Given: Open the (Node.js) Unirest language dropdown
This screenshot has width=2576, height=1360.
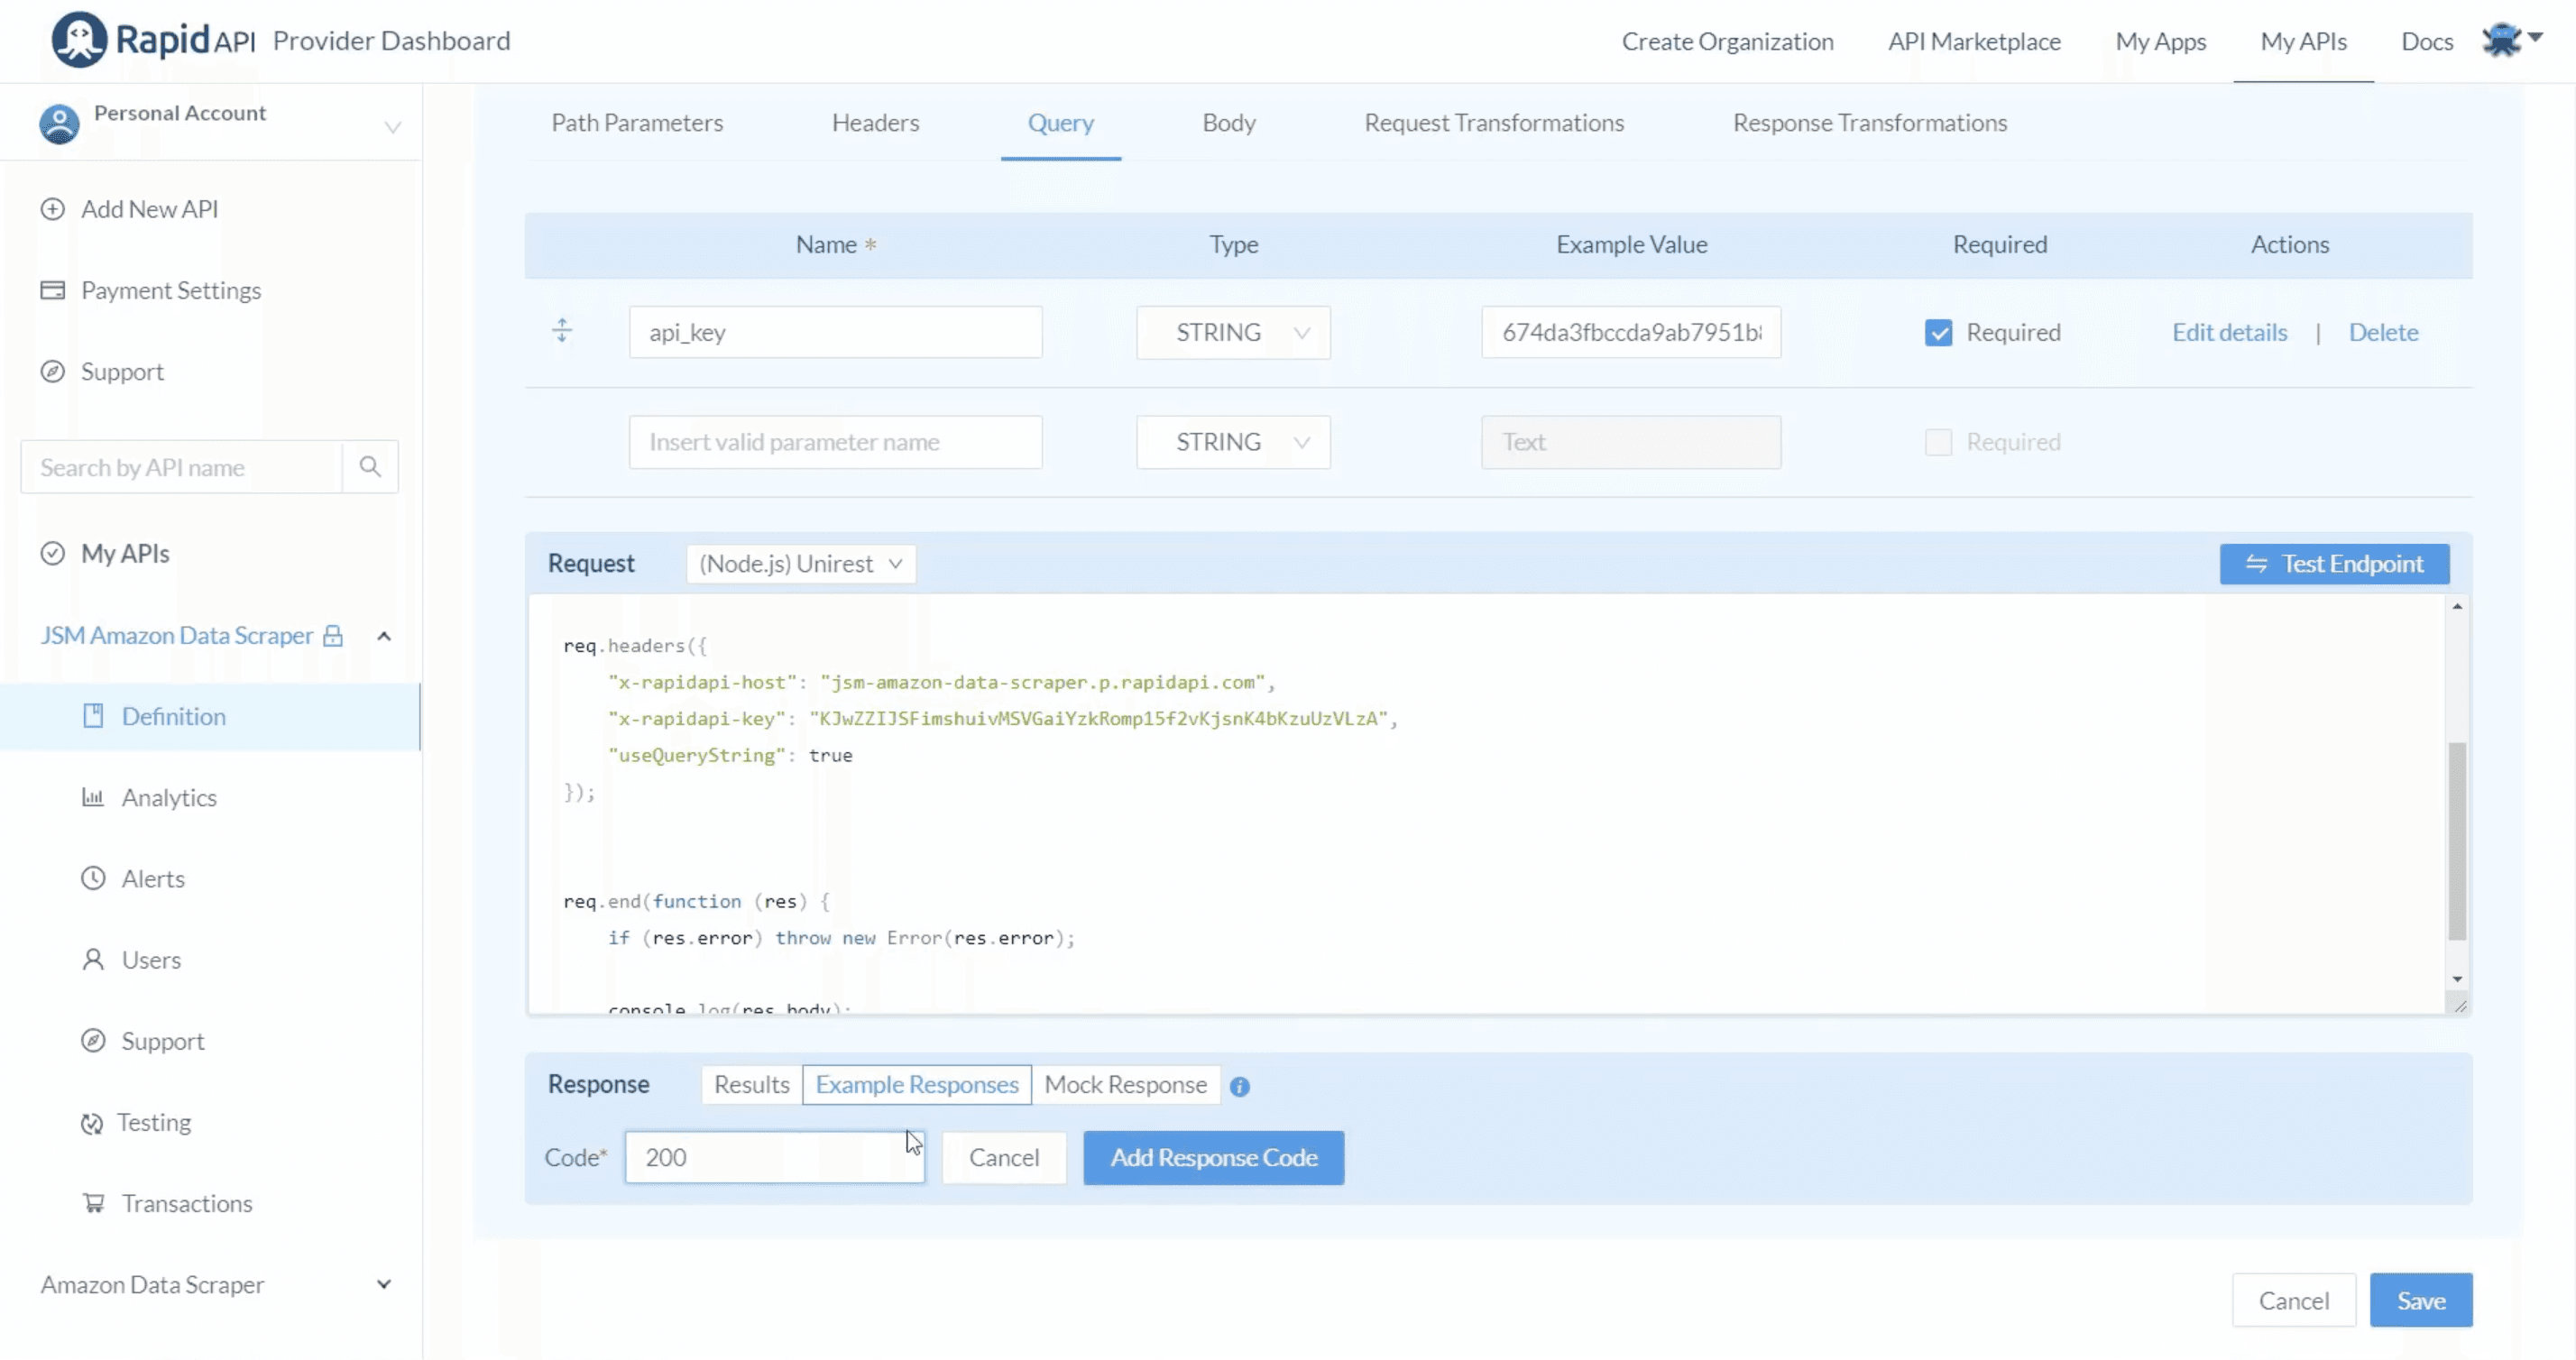Looking at the screenshot, I should (801, 564).
